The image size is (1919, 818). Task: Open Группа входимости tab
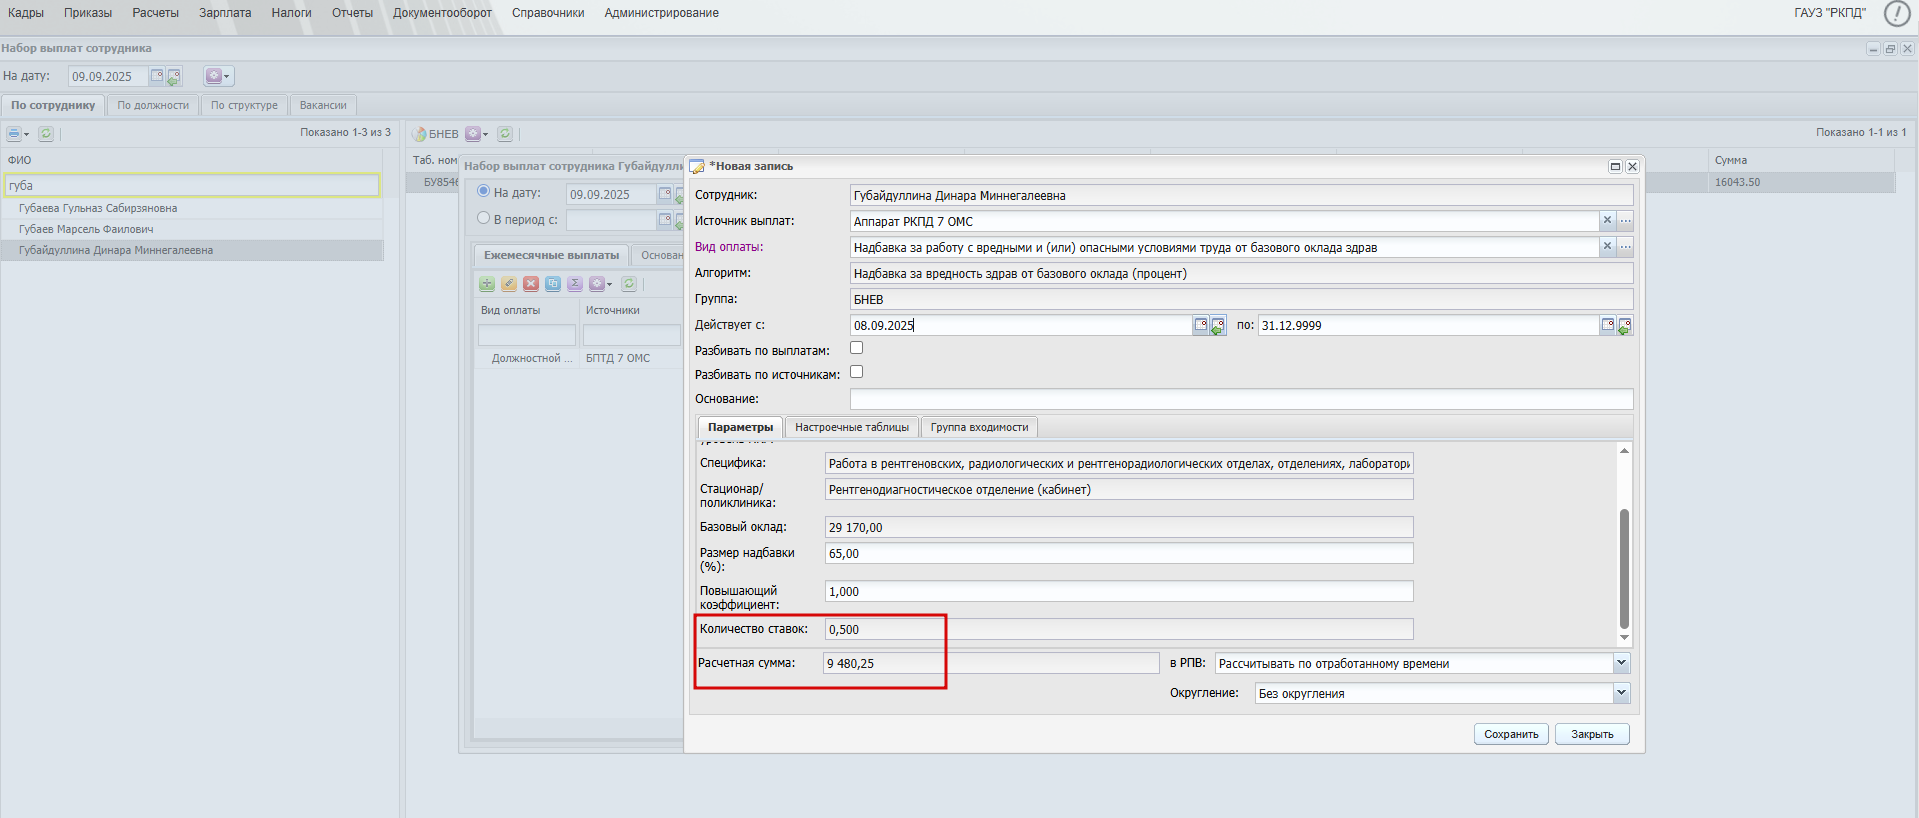point(979,427)
